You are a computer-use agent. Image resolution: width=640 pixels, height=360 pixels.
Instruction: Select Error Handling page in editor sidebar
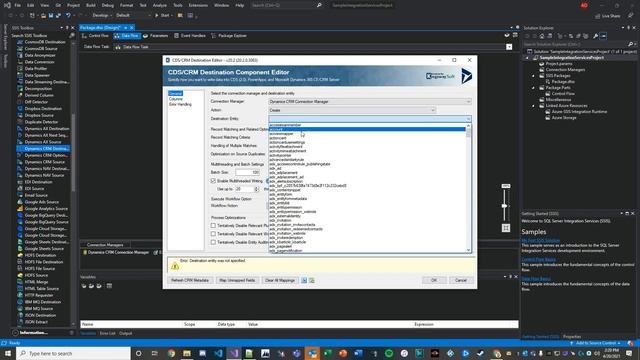click(x=180, y=104)
